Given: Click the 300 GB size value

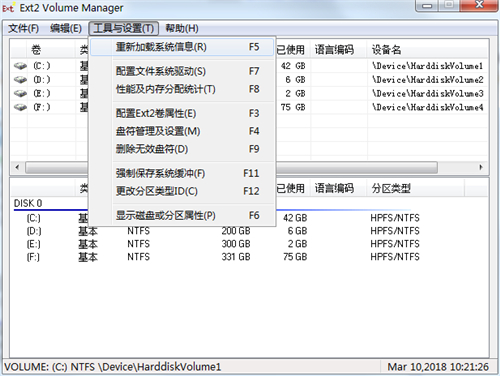Looking at the screenshot, I should [x=236, y=244].
